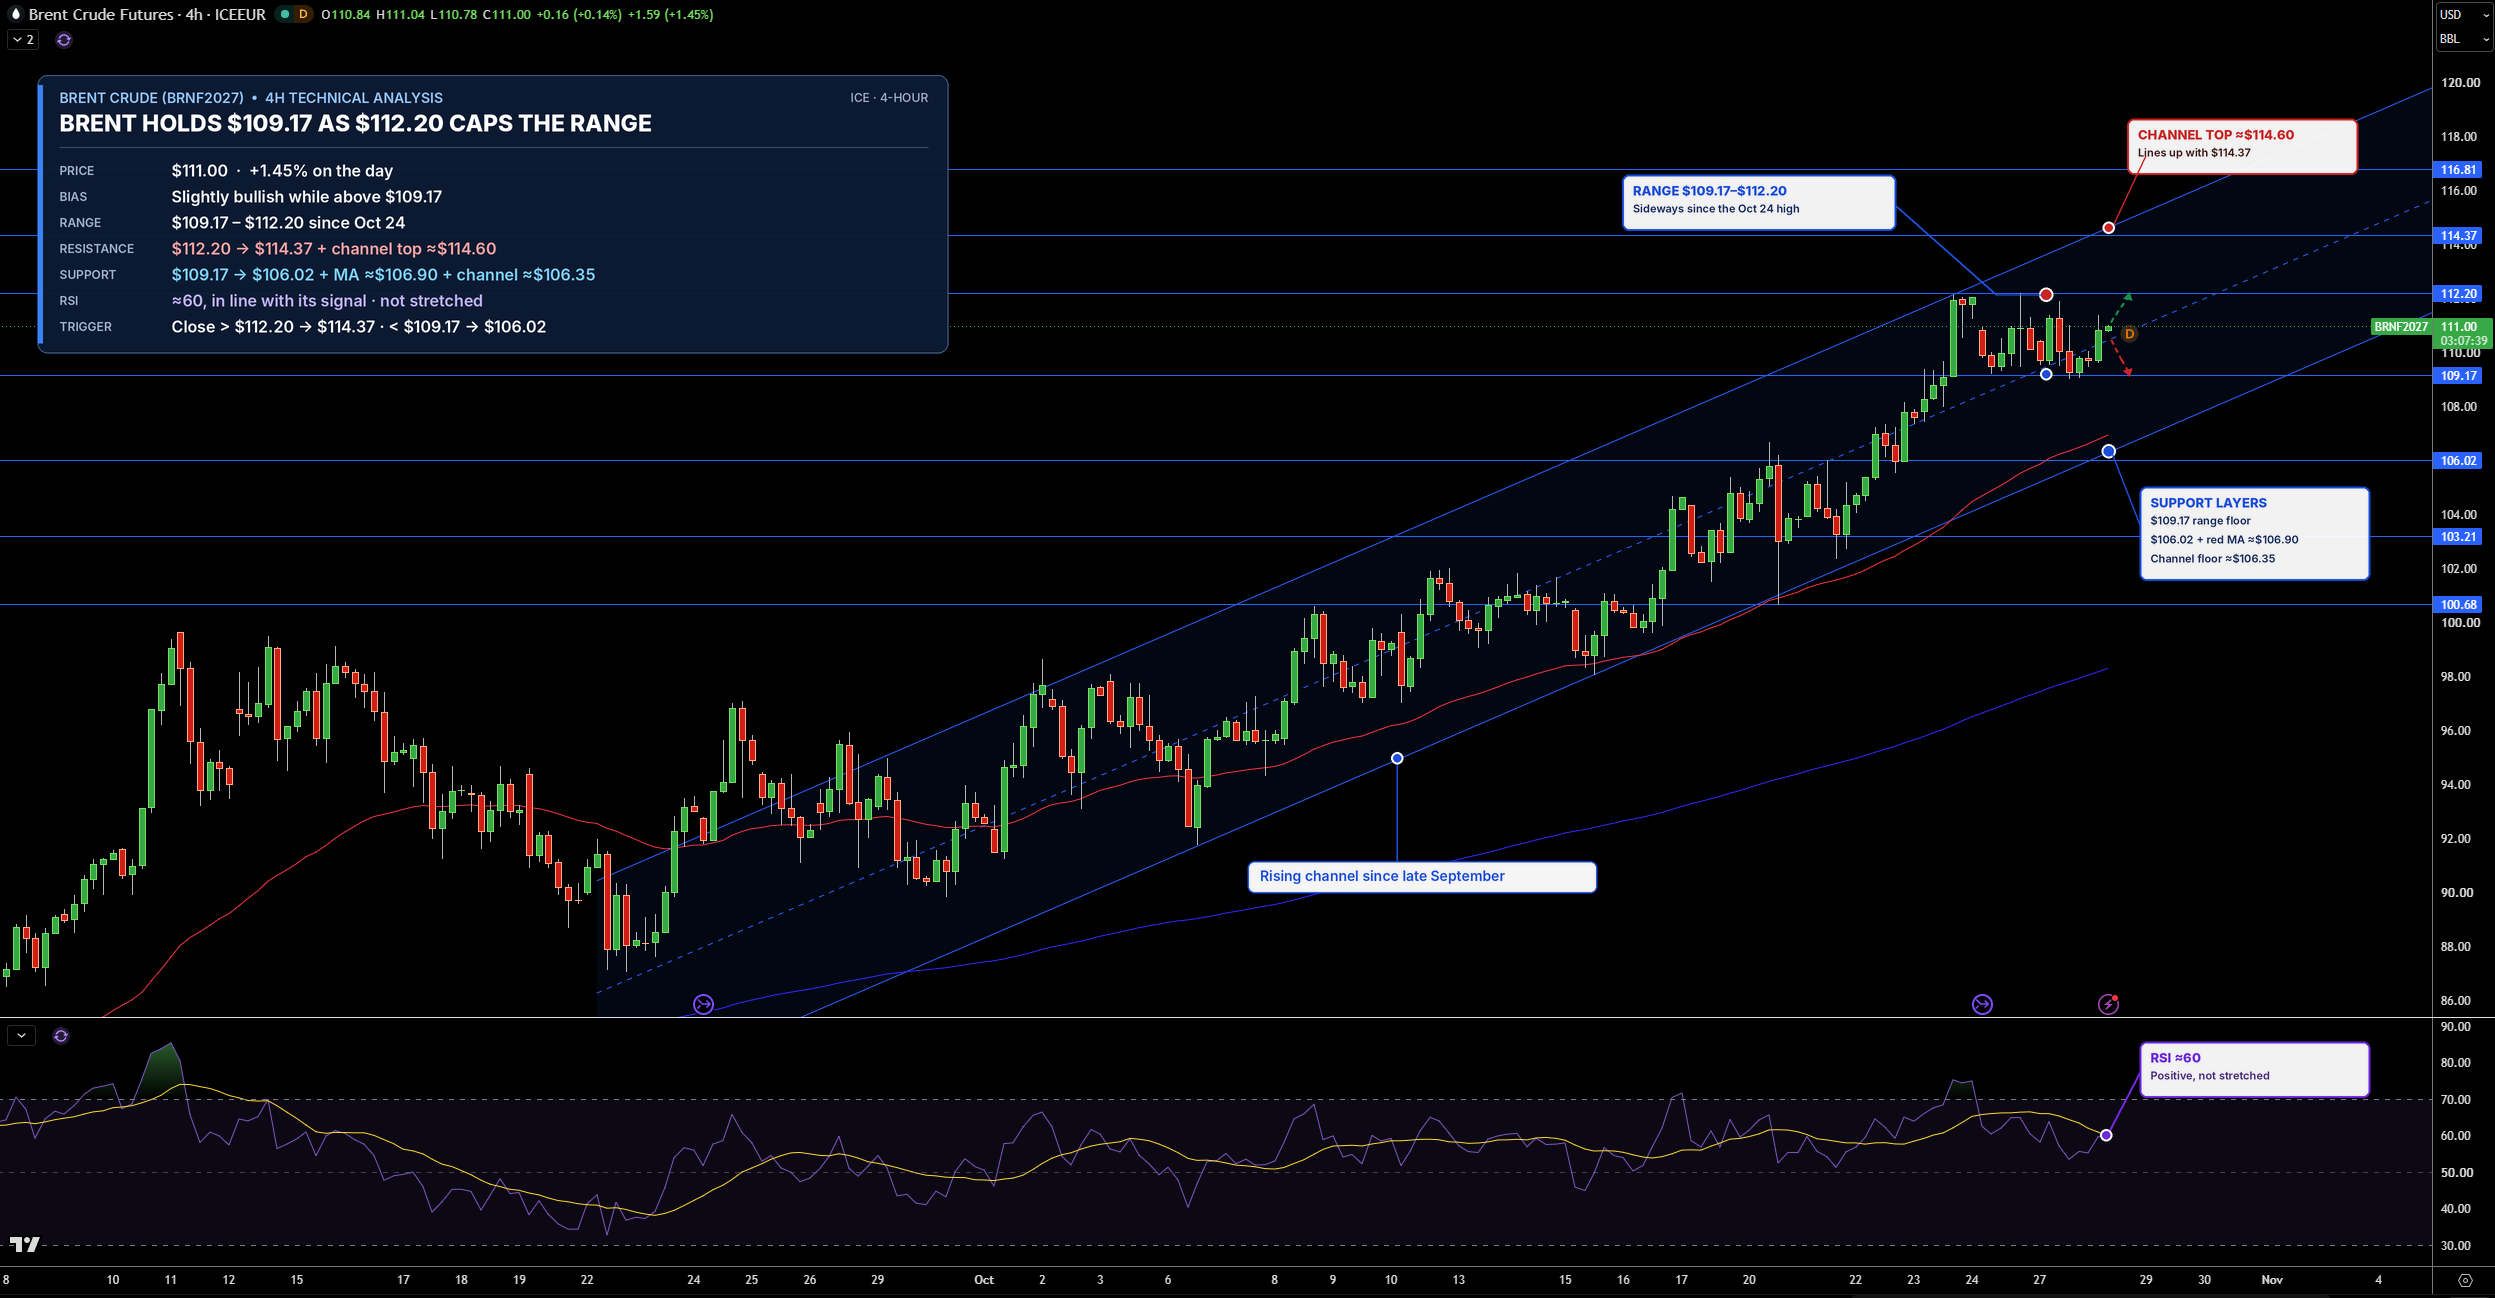Click the orange D session marker on chart
2495x1298 pixels.
pos(2129,334)
